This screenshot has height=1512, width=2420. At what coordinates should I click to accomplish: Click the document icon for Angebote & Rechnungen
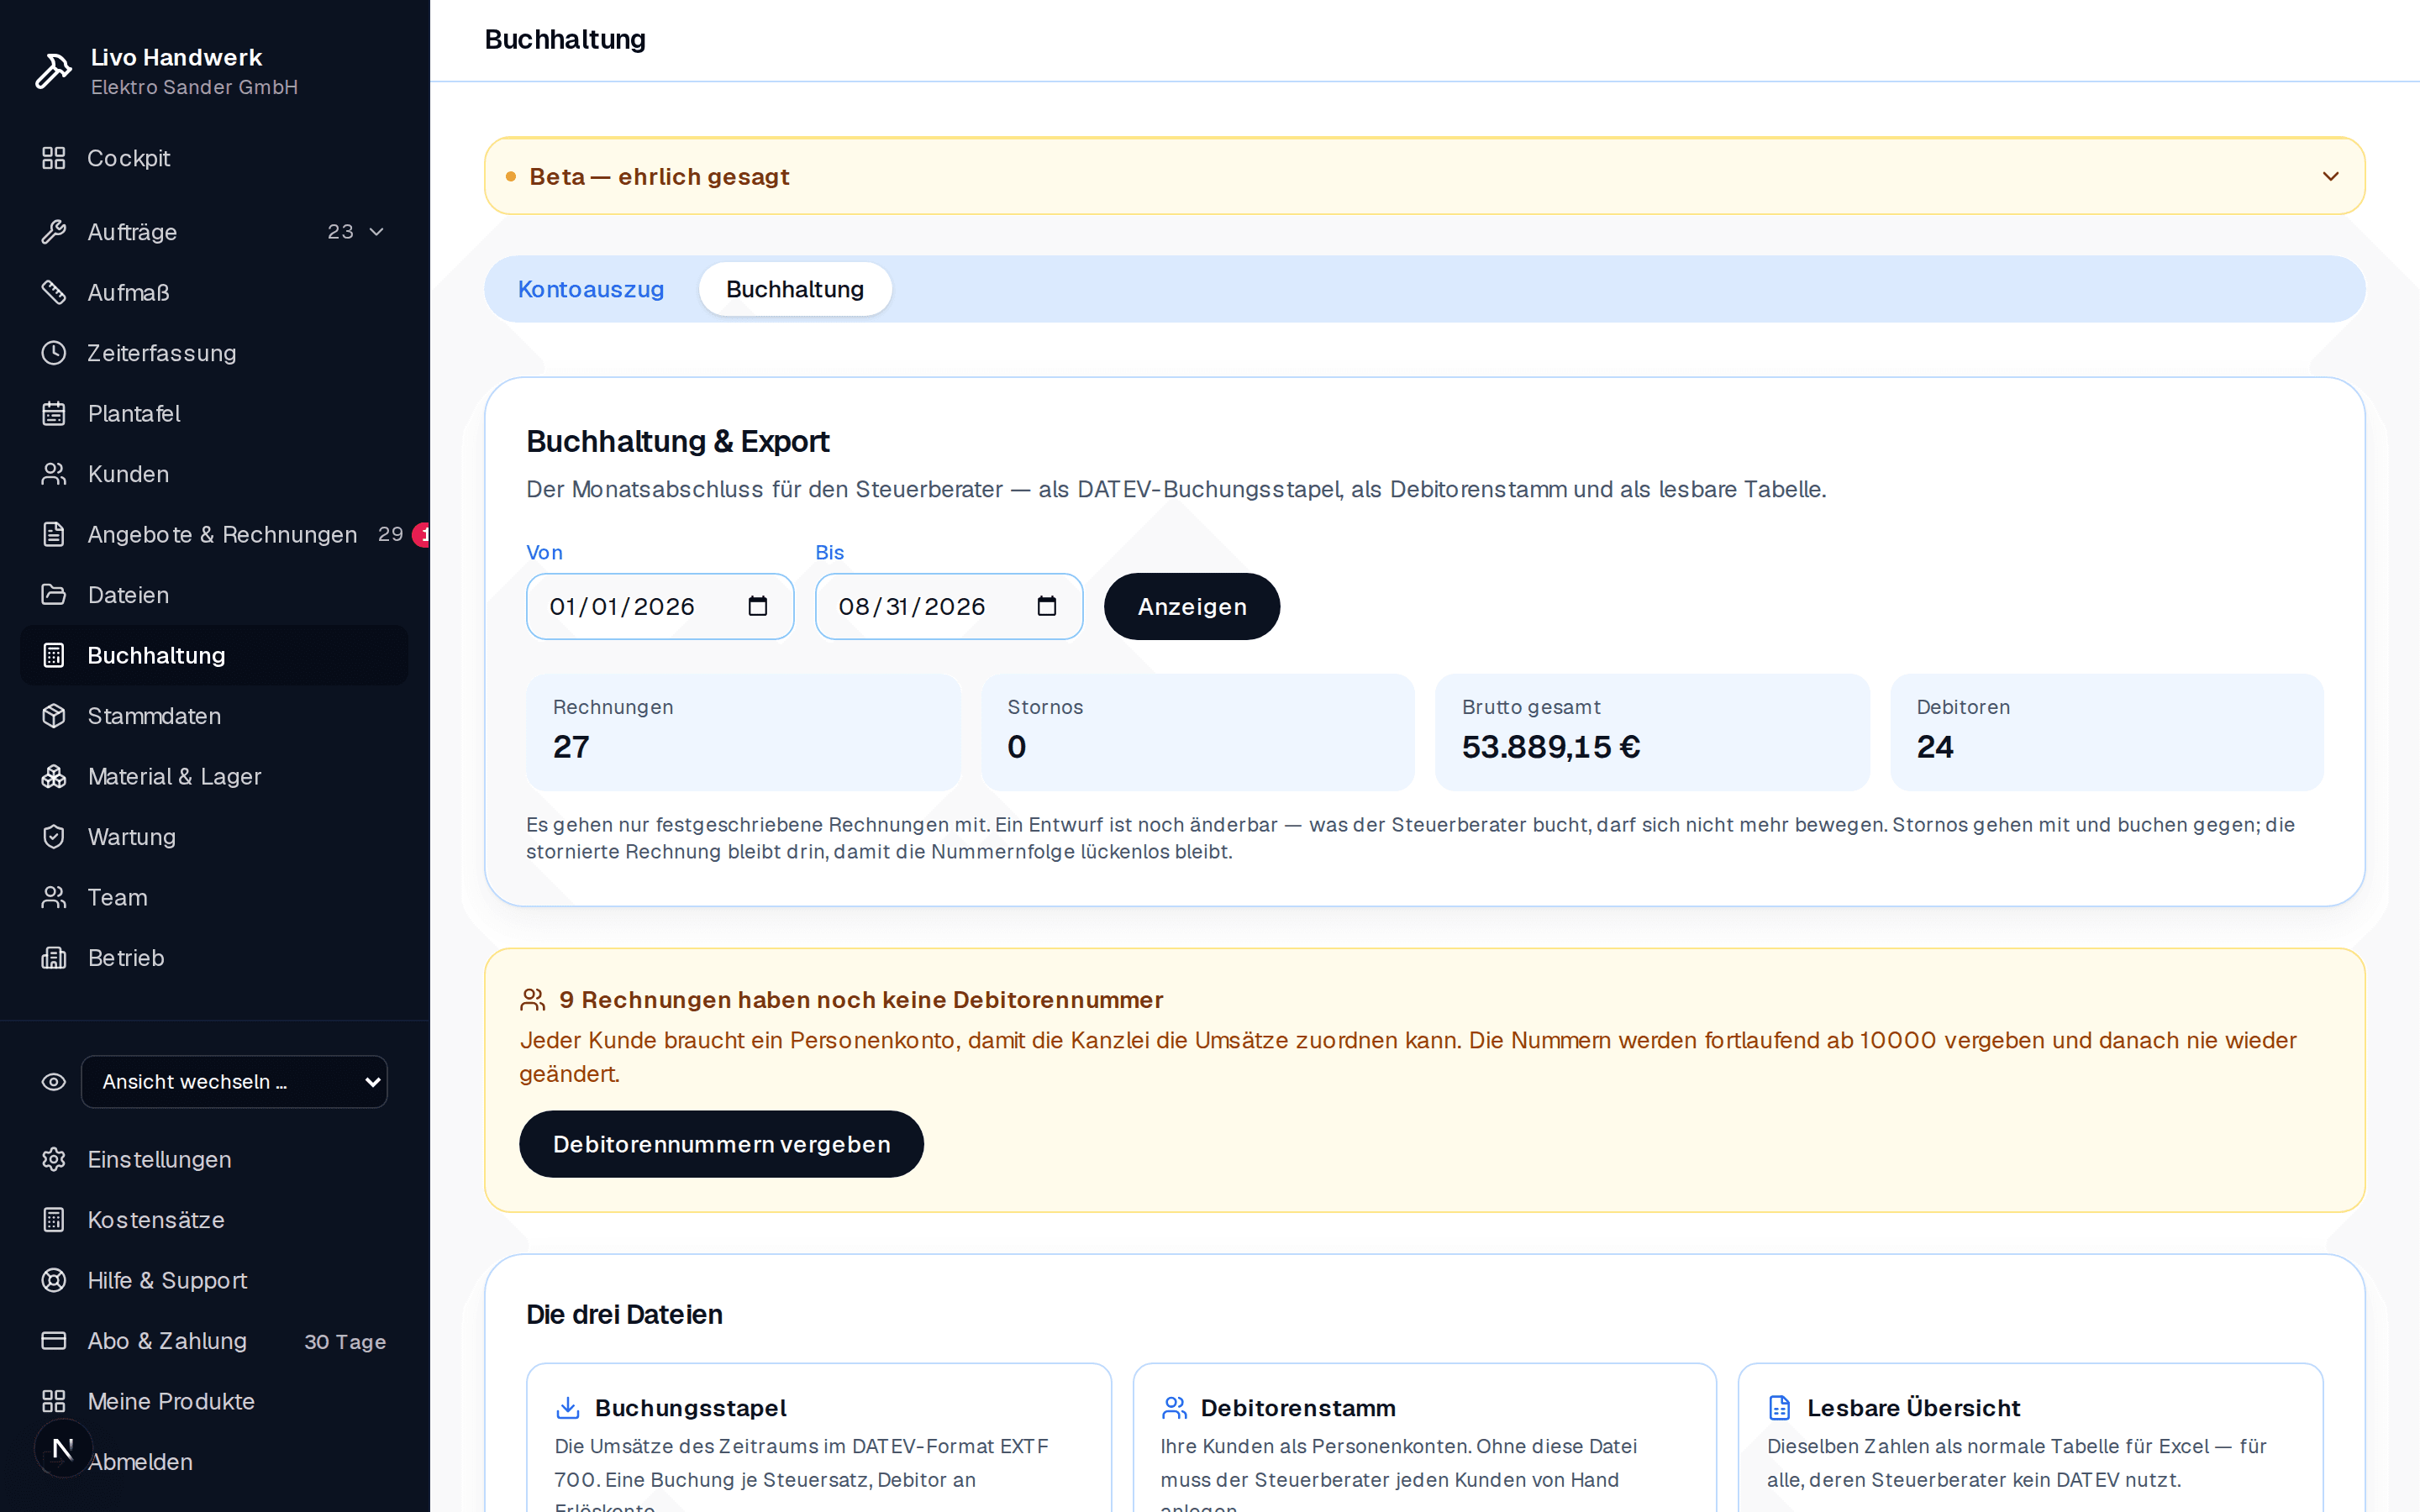point(54,534)
